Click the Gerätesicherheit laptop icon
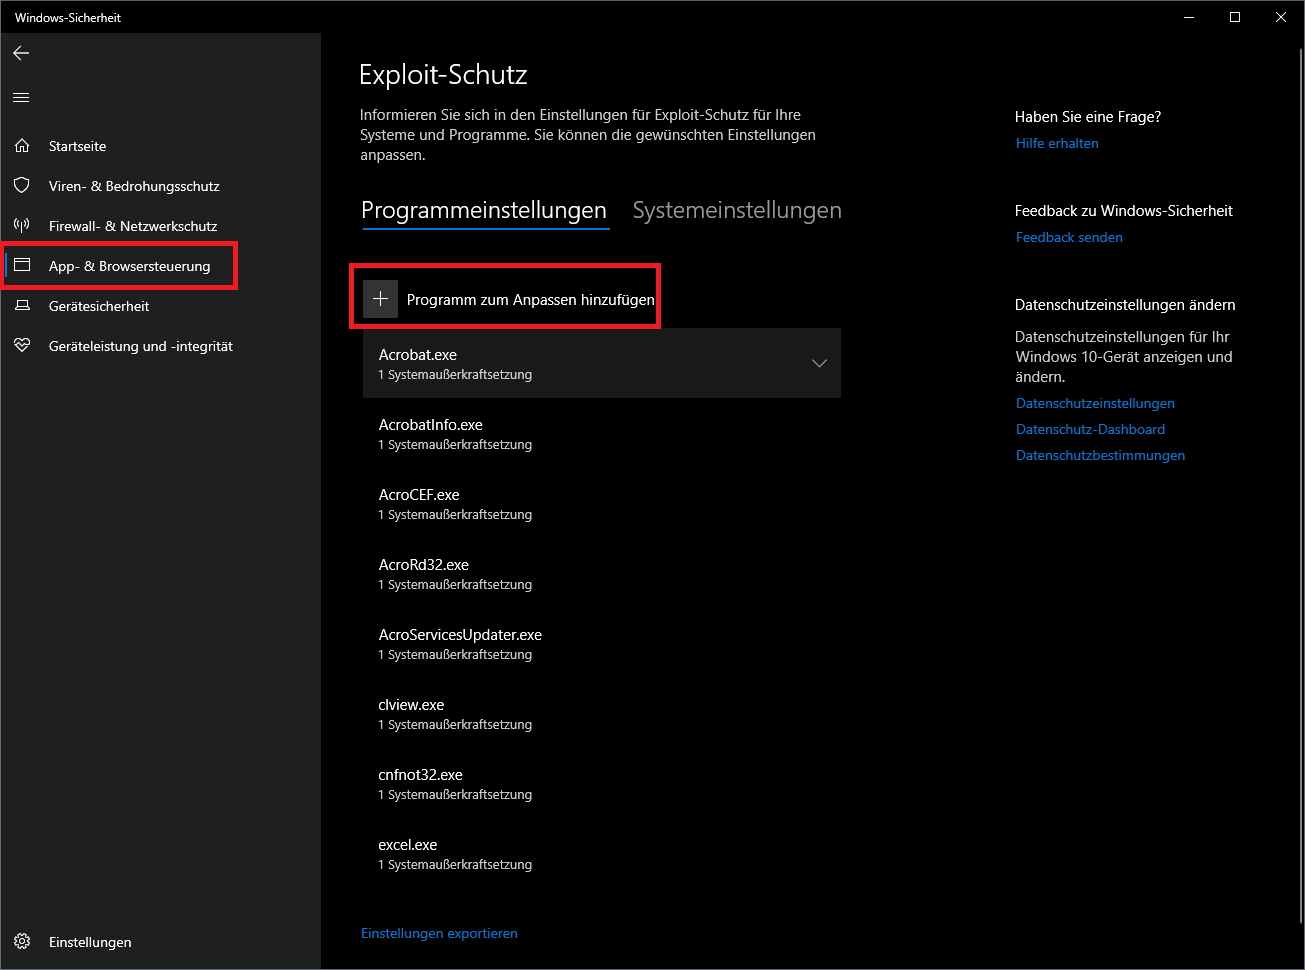 (22, 306)
